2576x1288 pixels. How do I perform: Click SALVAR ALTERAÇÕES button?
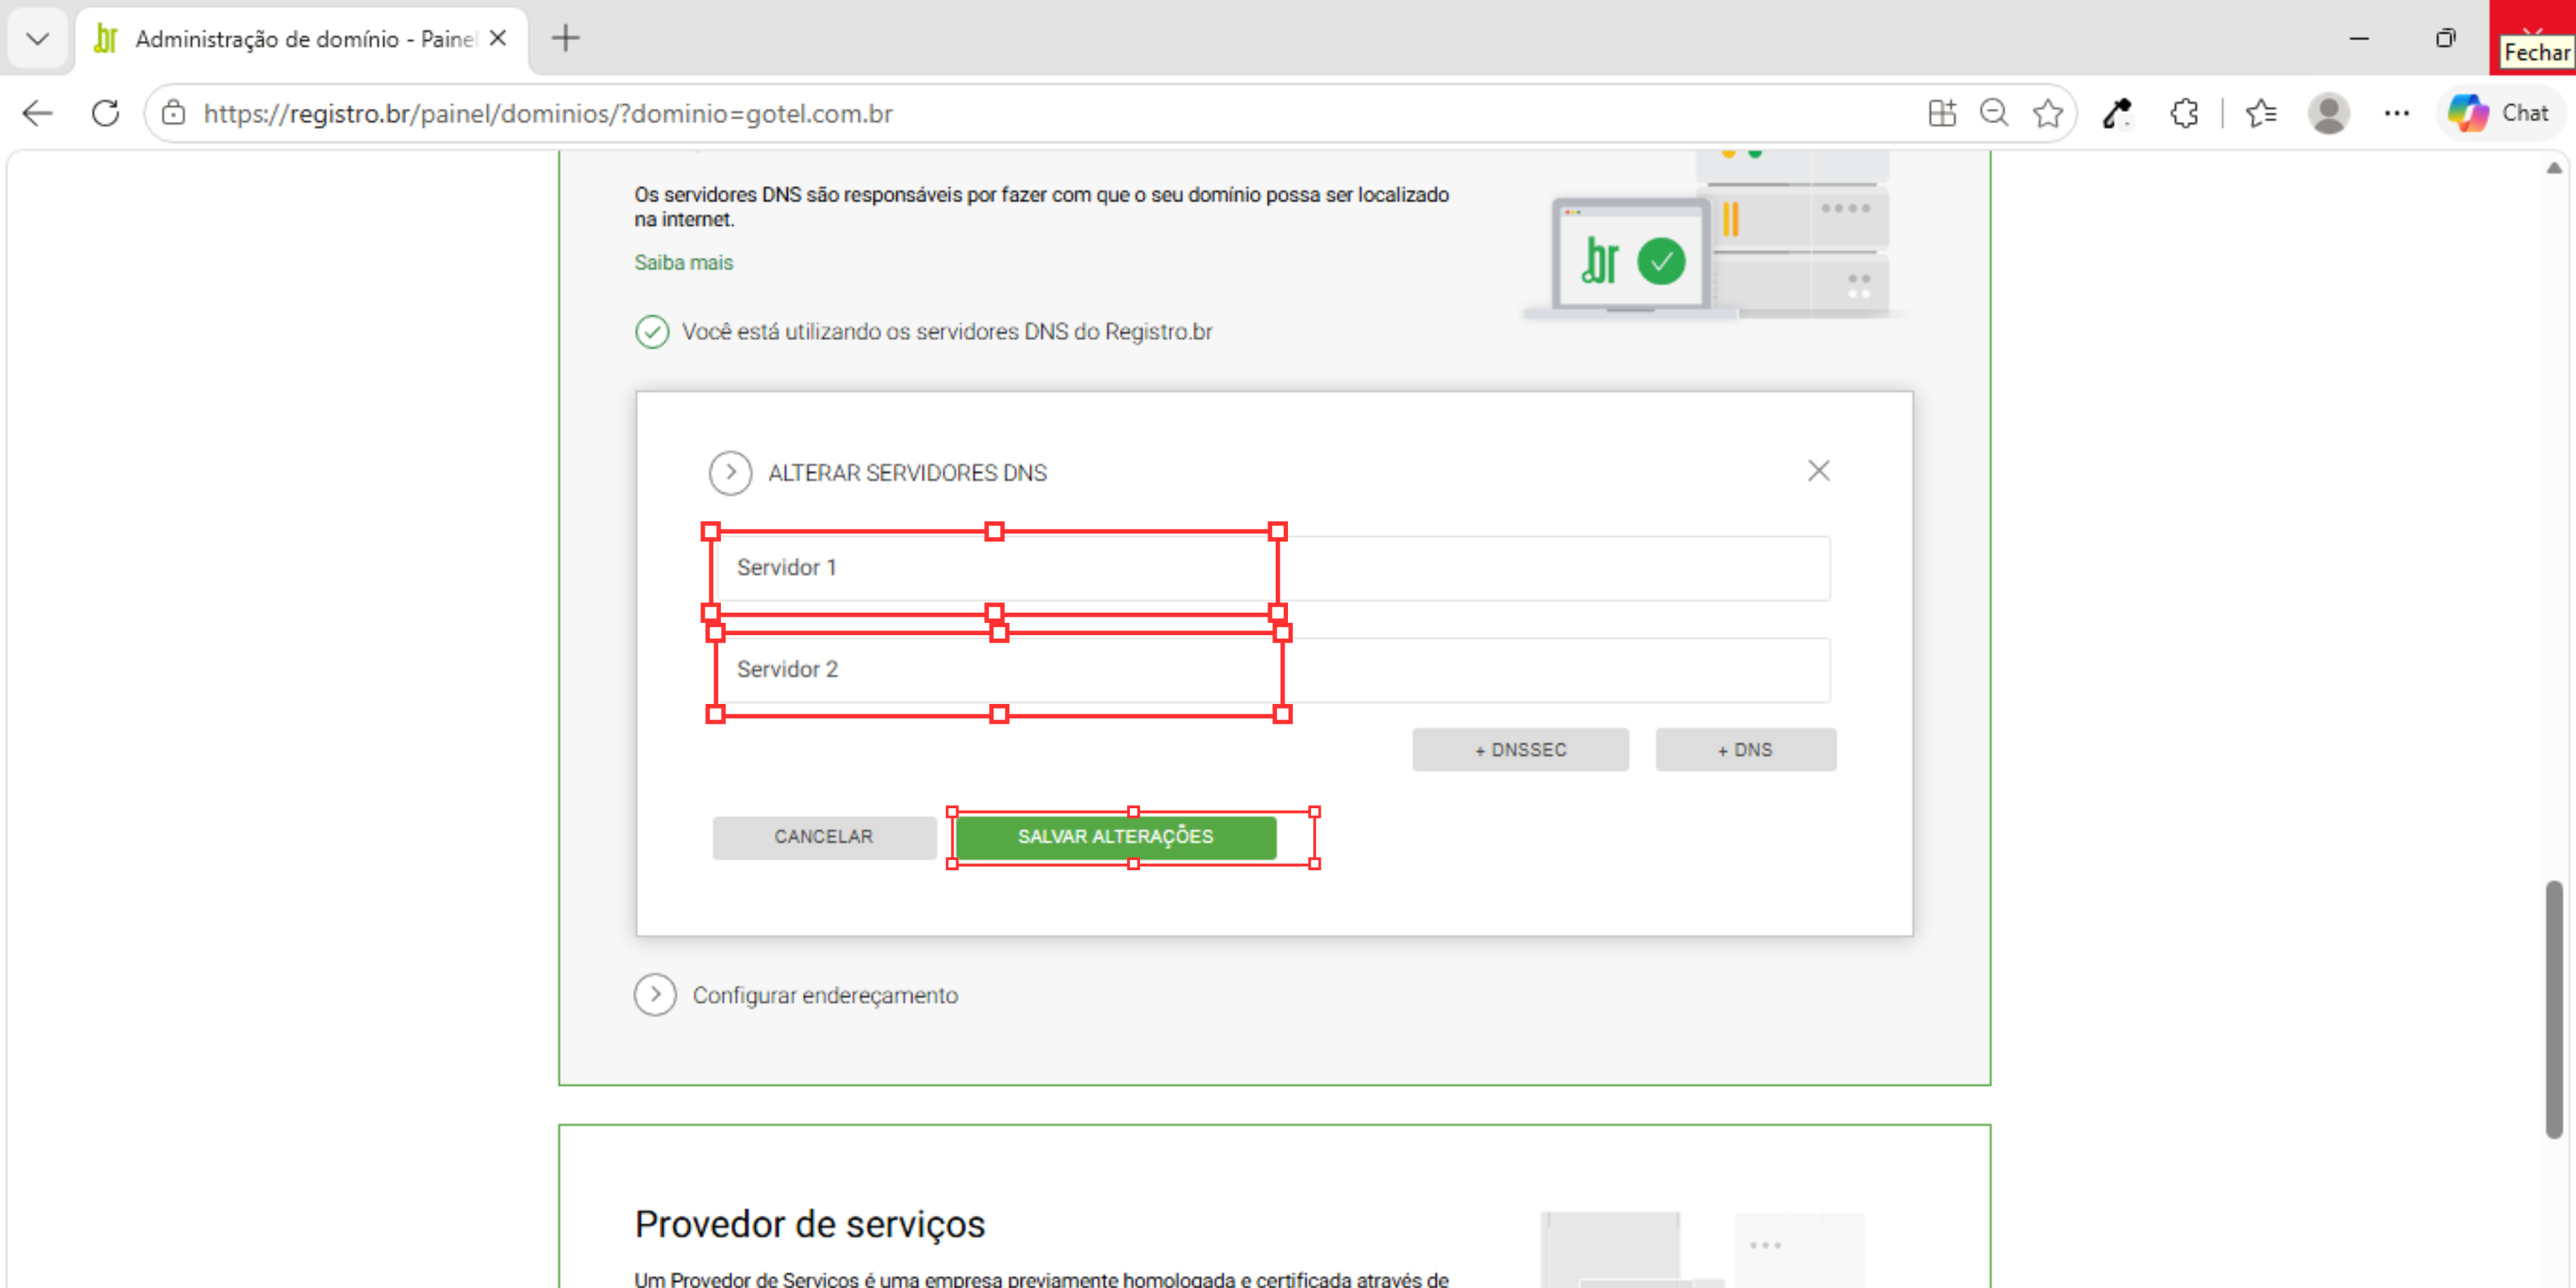click(1115, 837)
